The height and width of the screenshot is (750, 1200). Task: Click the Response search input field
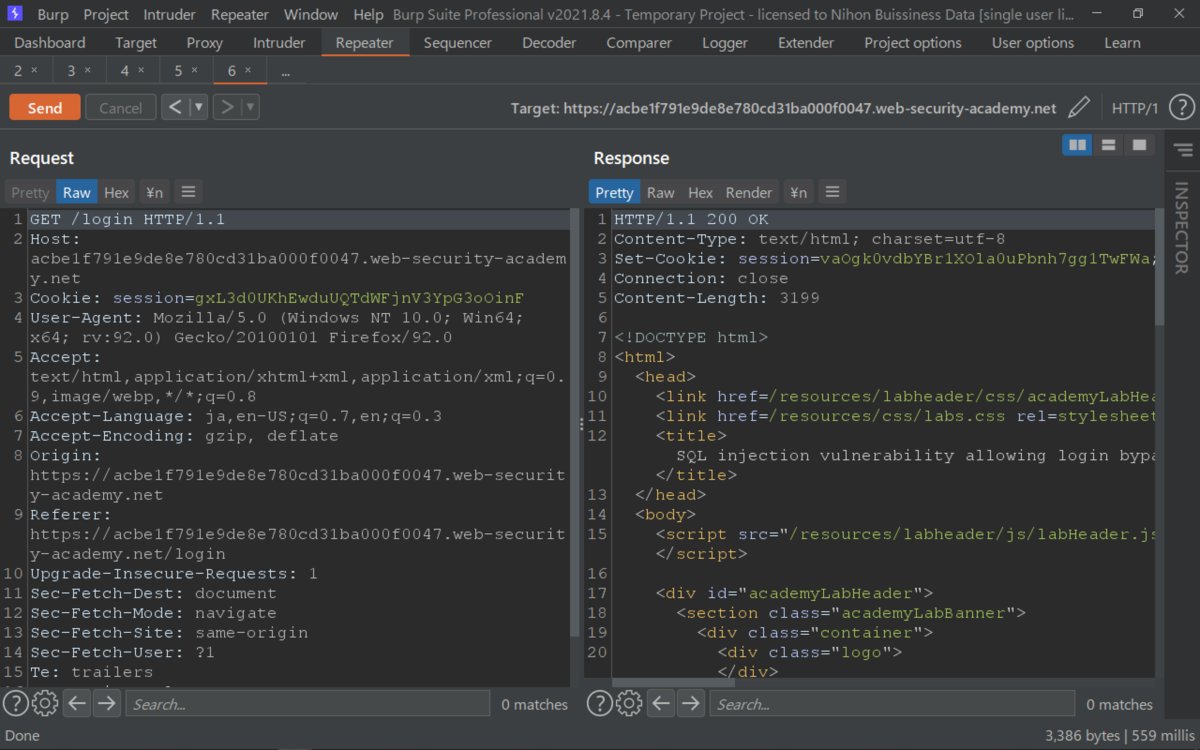(x=892, y=704)
